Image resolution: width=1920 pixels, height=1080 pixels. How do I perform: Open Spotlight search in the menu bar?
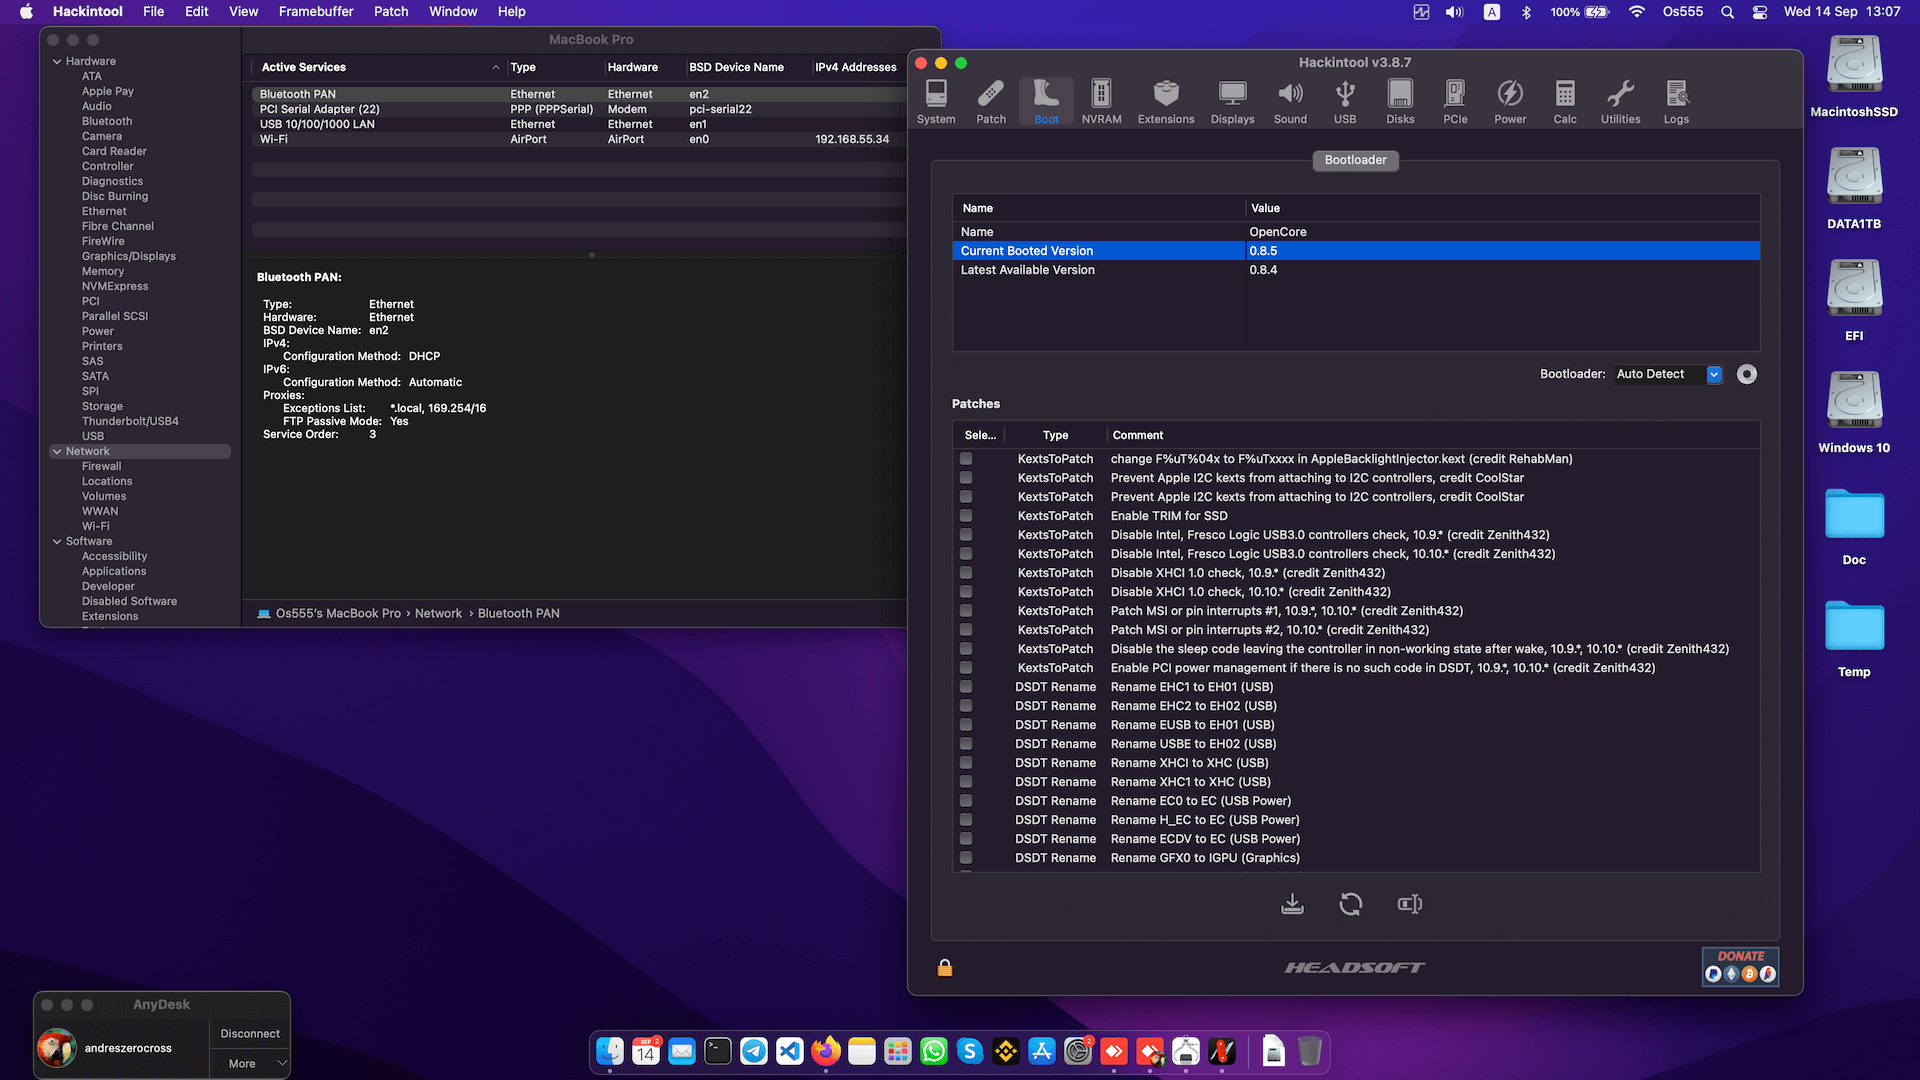pos(1727,12)
